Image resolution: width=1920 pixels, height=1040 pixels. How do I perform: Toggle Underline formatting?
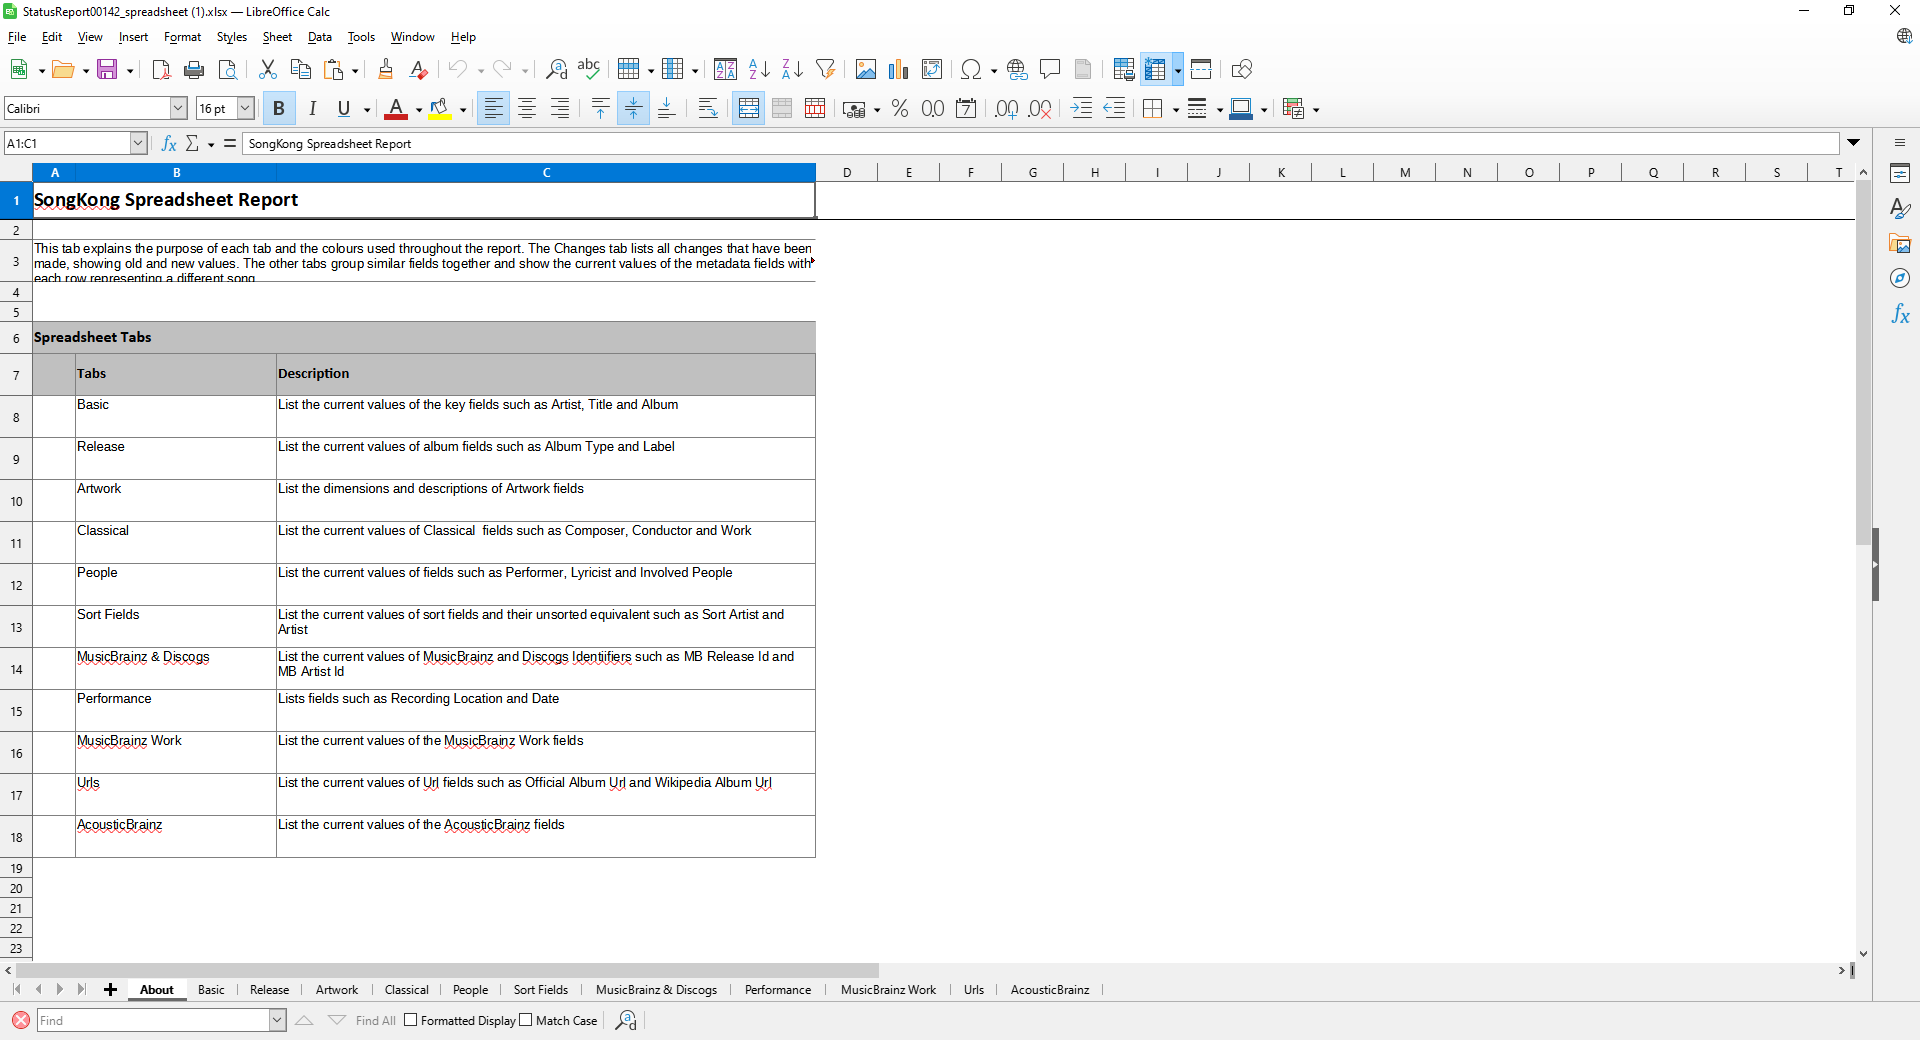pos(344,108)
